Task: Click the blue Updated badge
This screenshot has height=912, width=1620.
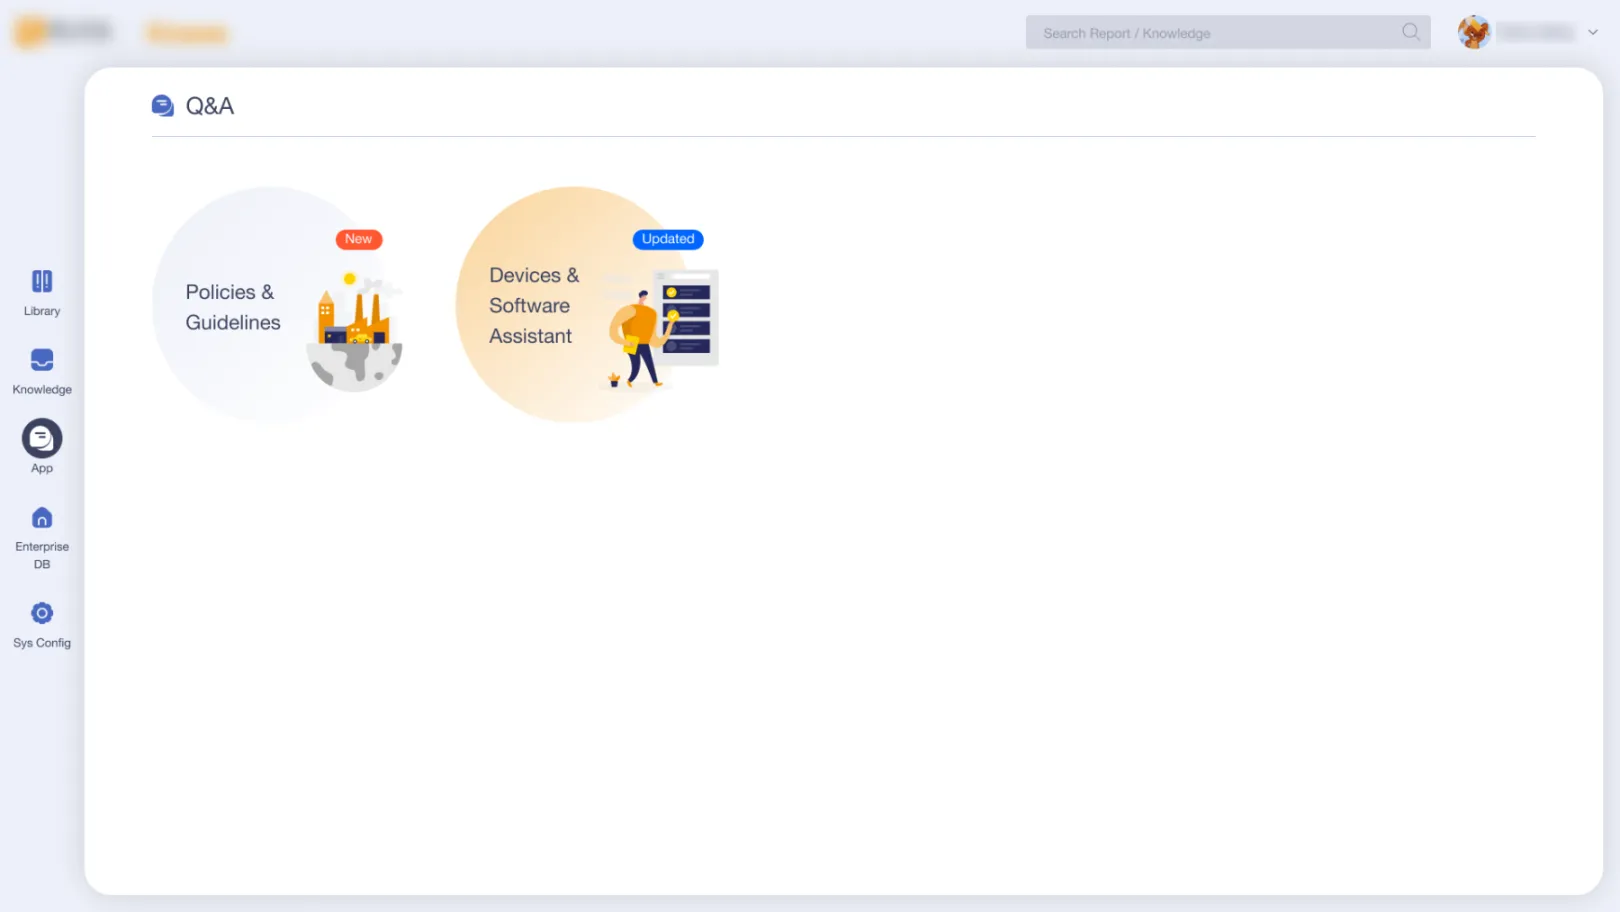Action: 668,239
